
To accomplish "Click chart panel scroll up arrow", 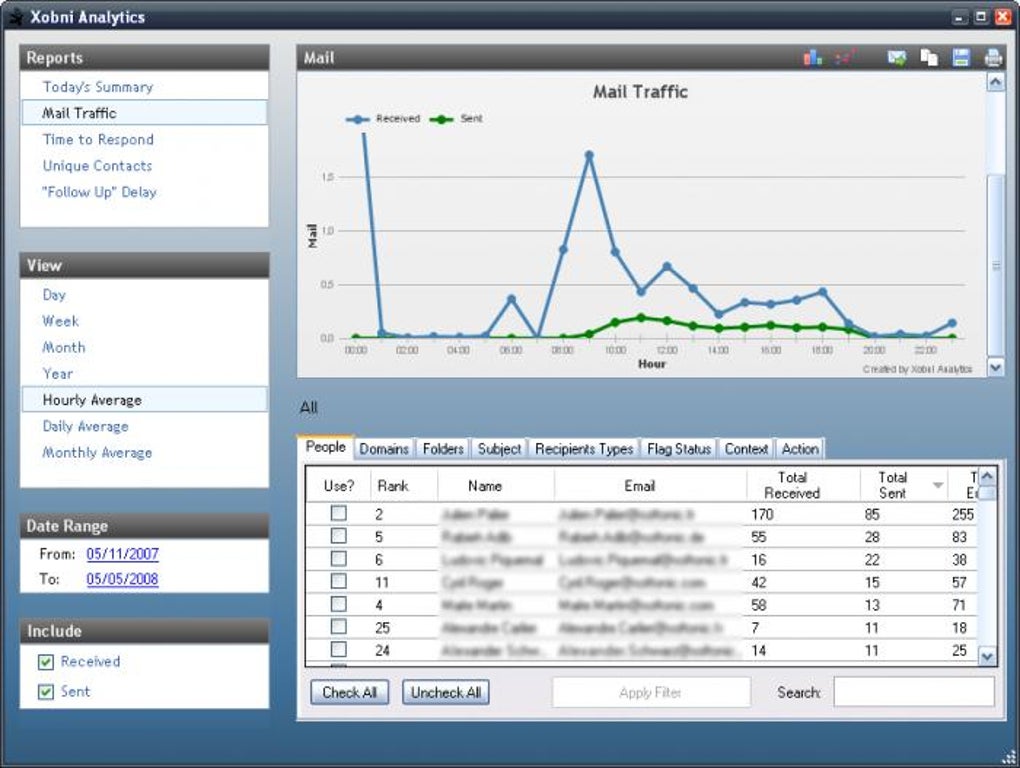I will [x=995, y=82].
